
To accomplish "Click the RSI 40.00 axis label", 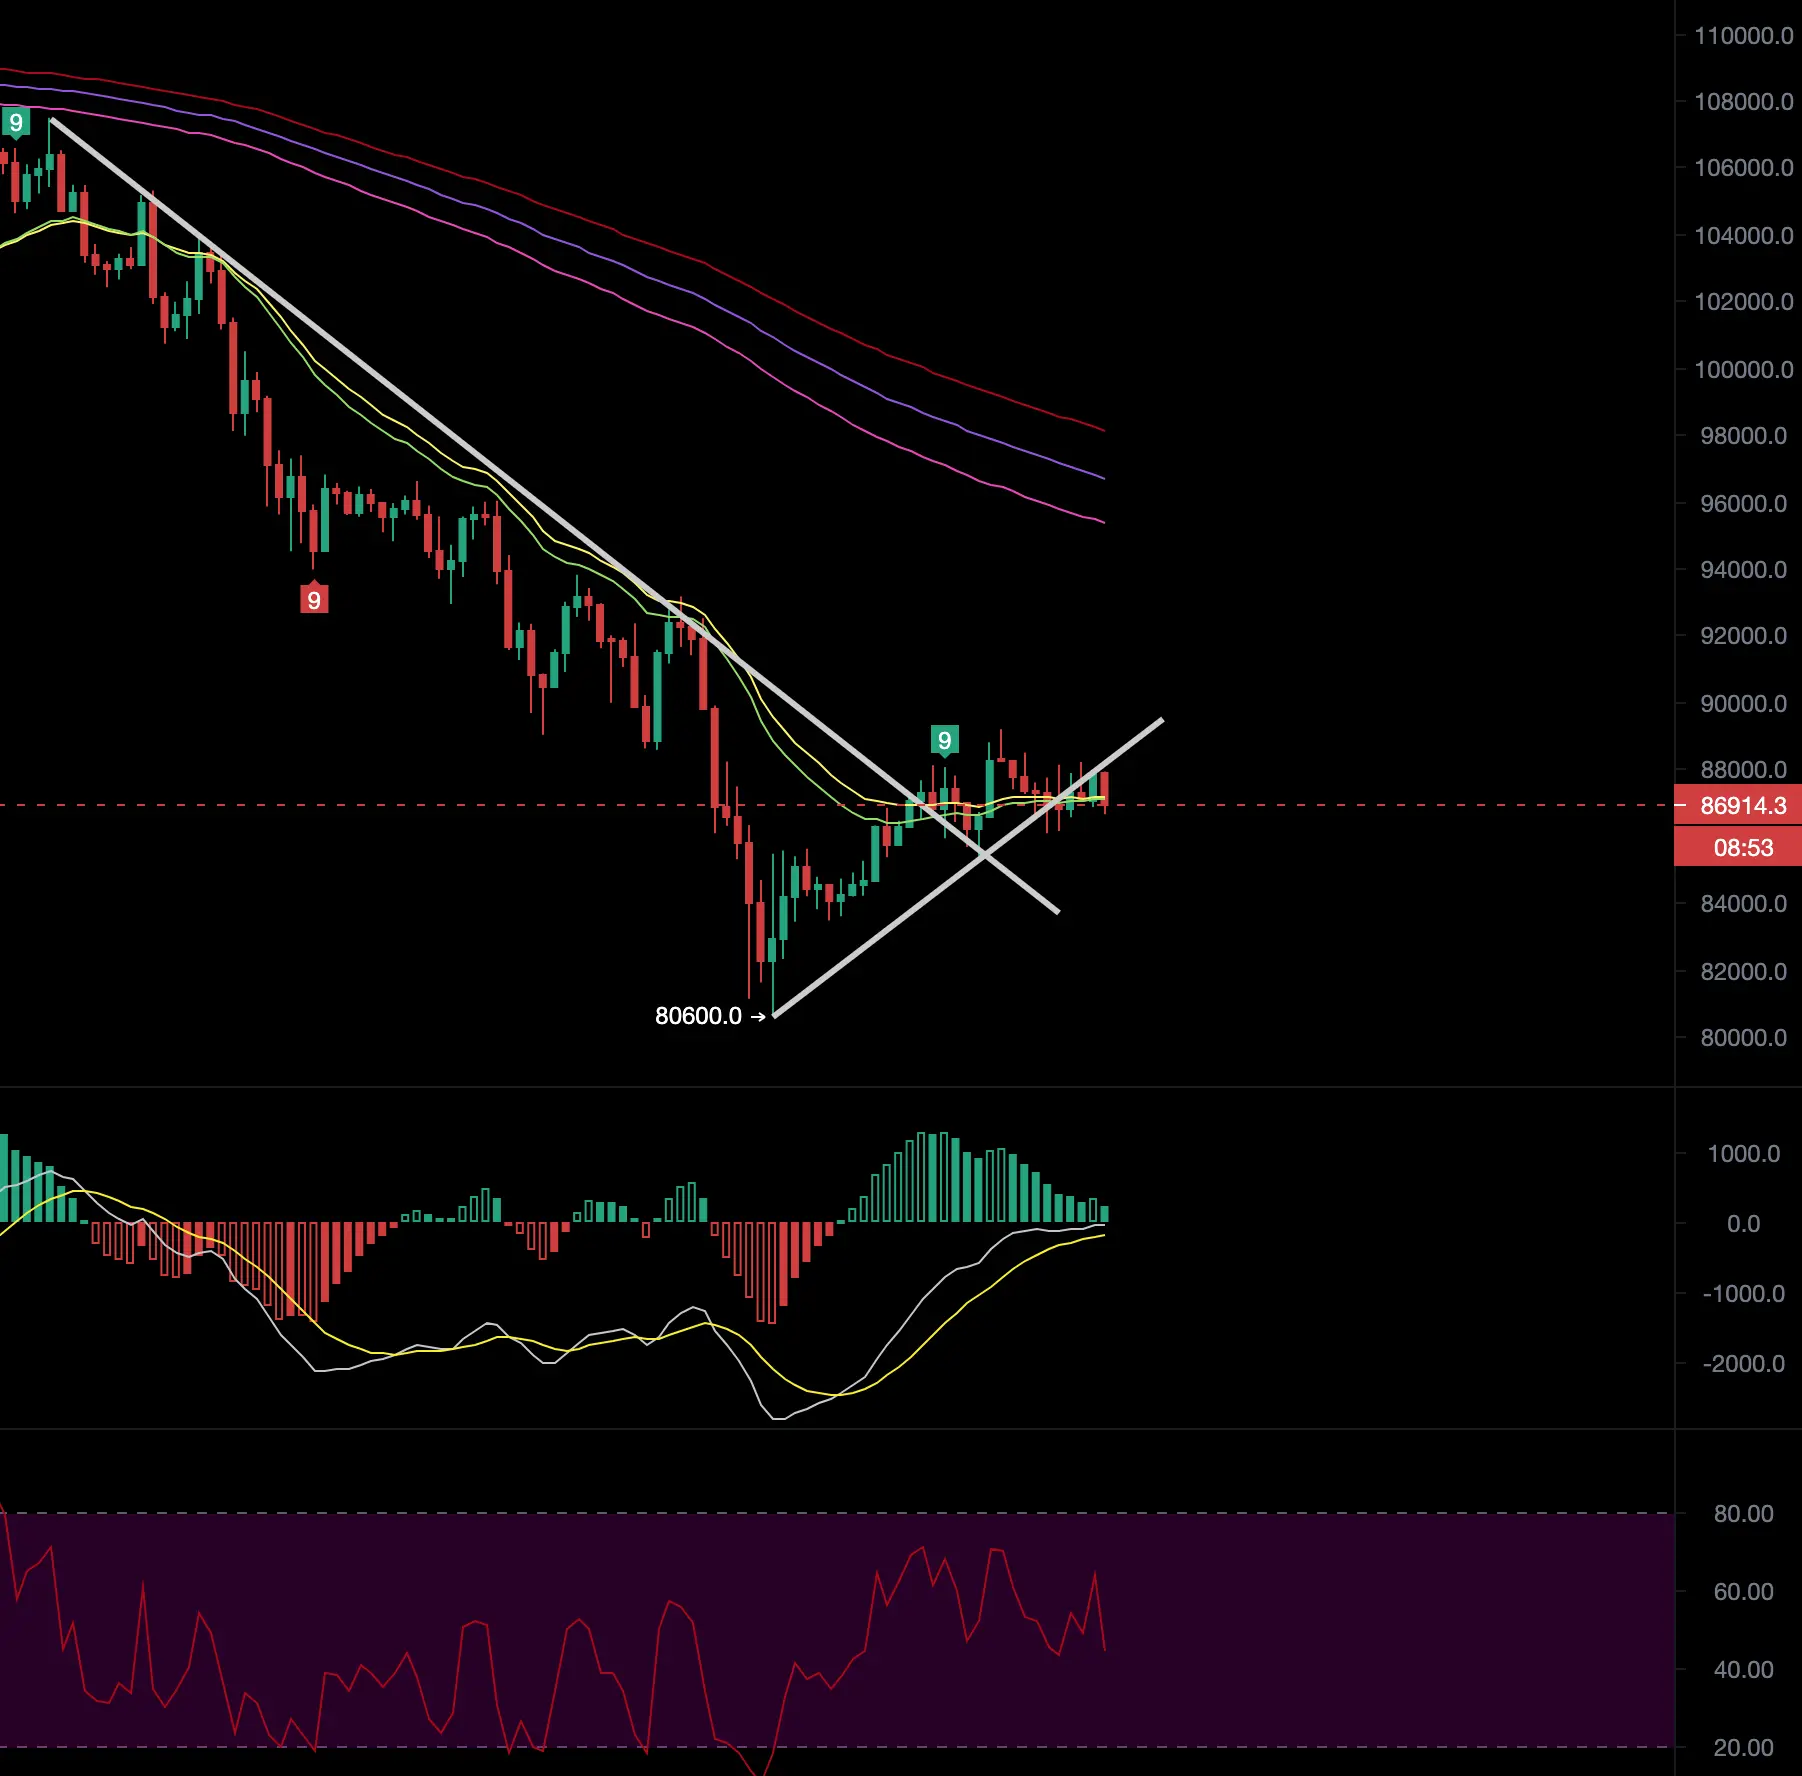I will (1743, 1670).
